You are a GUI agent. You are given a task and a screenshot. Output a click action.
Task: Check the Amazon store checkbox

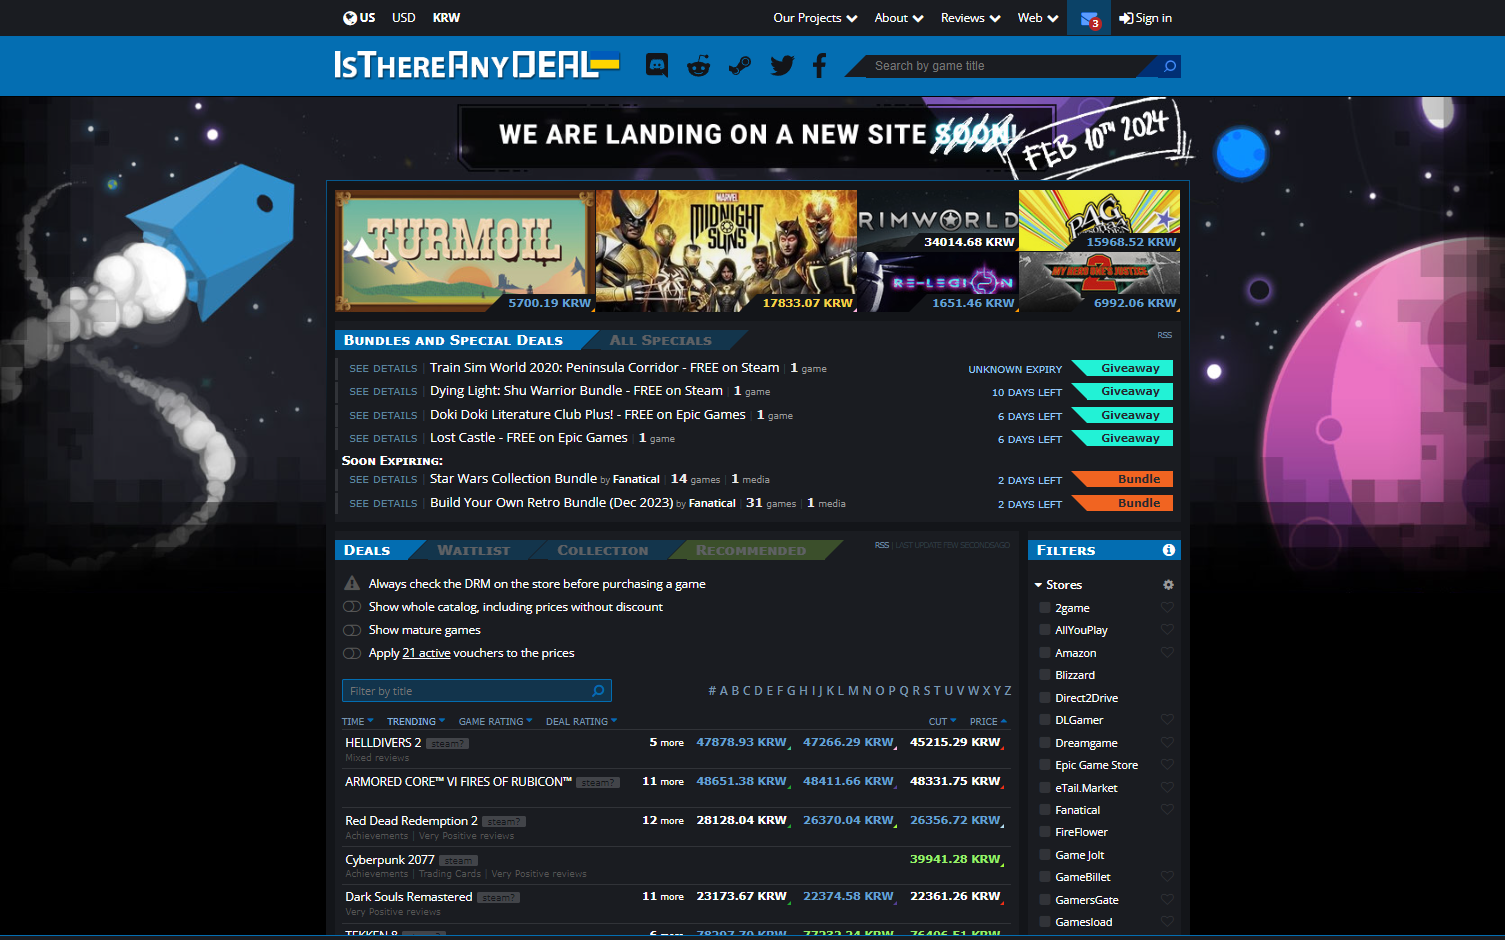[1045, 653]
